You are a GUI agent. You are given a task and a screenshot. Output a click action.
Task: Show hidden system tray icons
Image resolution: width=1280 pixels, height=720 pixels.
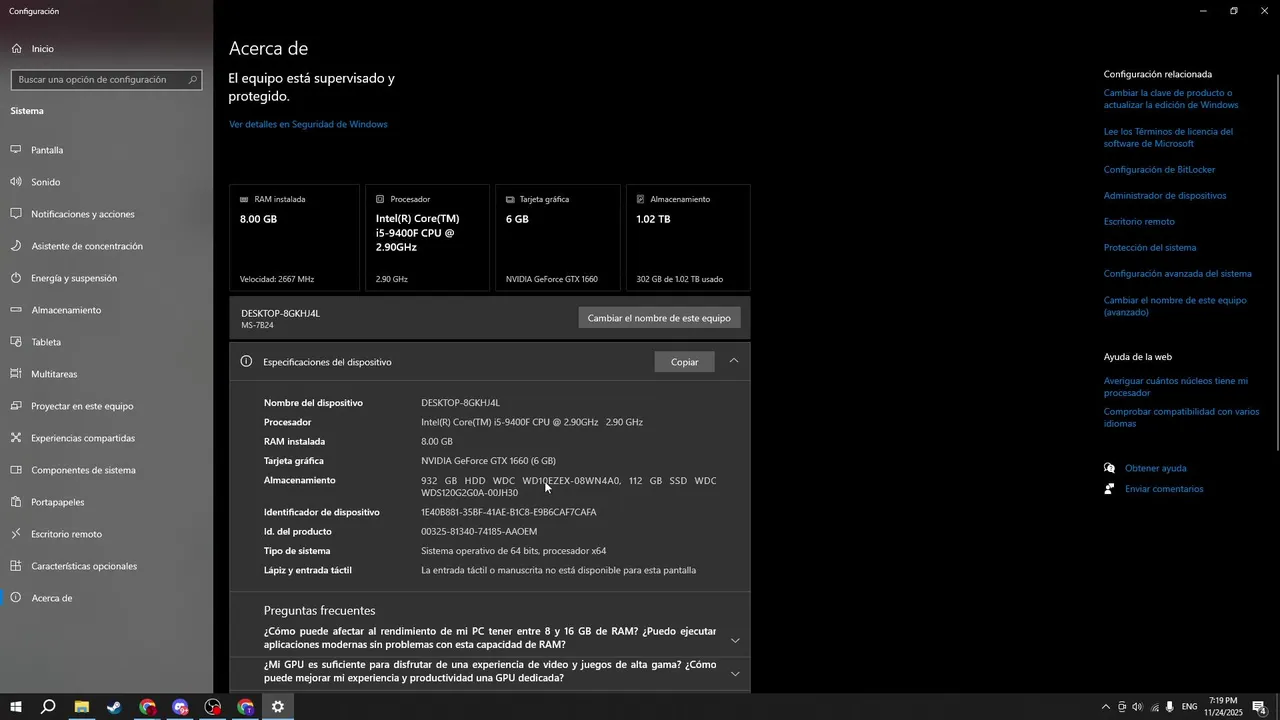[x=1105, y=707]
